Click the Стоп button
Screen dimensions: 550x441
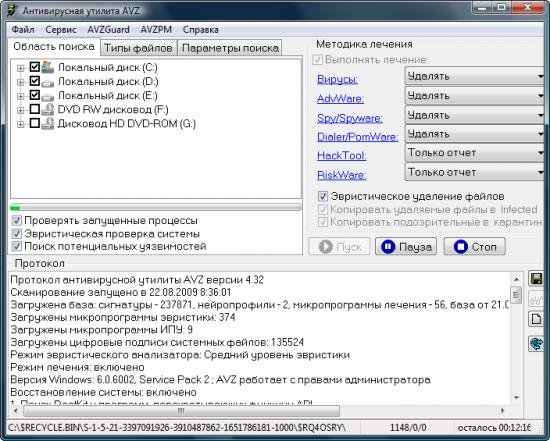click(475, 247)
